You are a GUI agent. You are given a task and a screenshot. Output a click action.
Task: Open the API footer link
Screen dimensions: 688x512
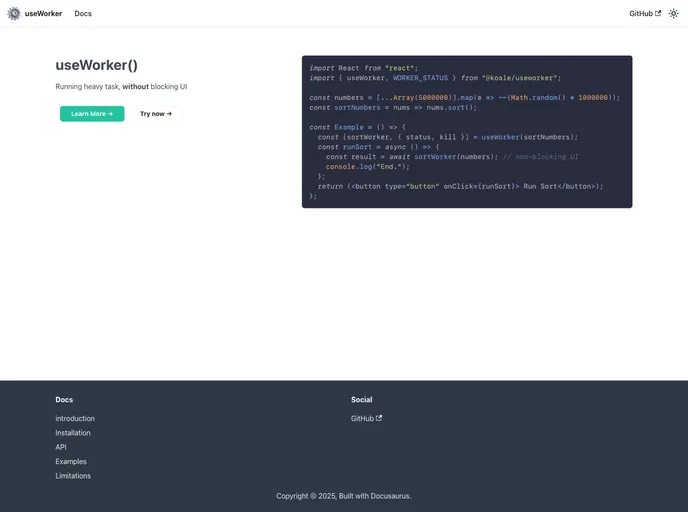coord(61,447)
